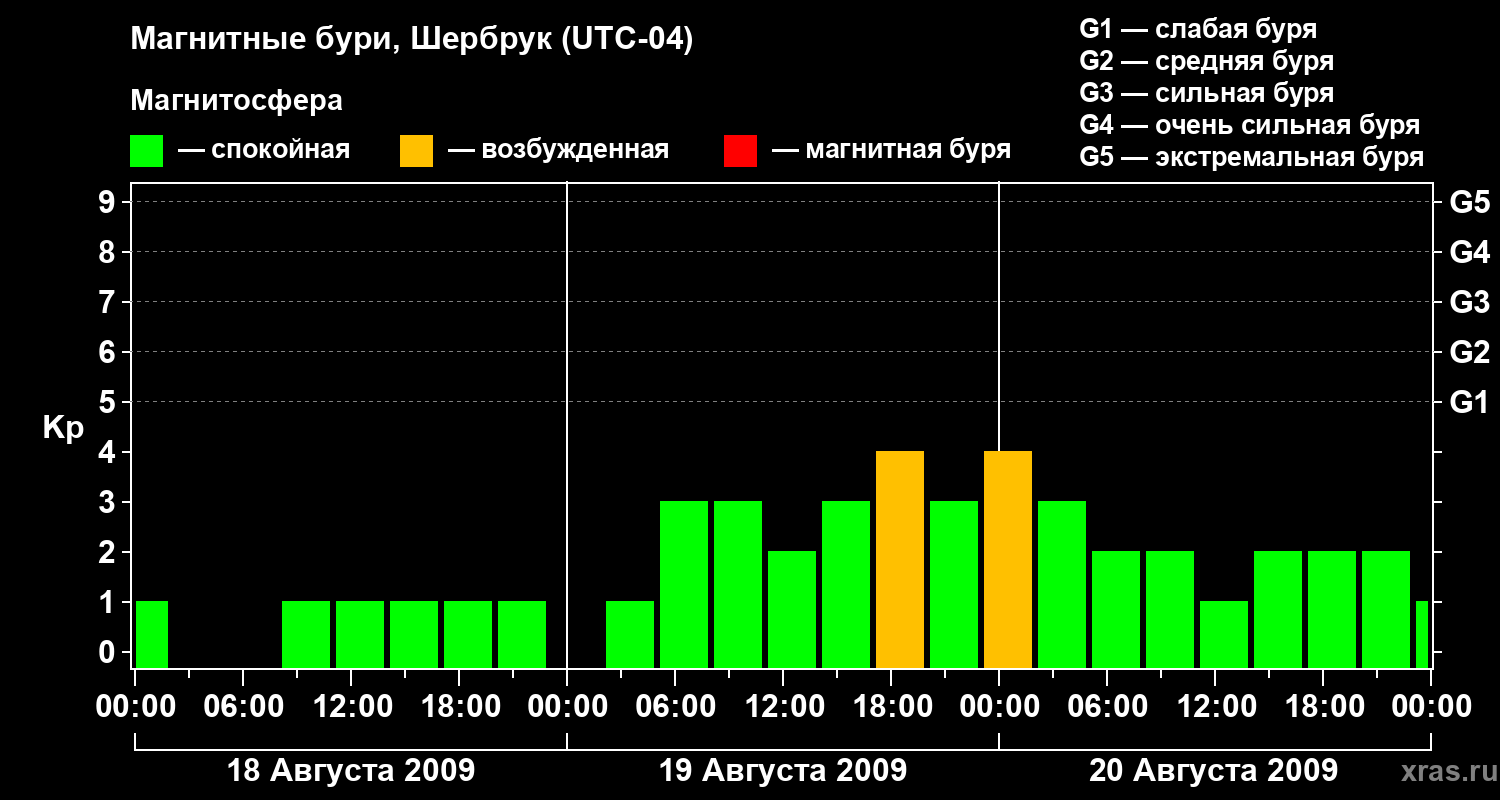Viewport: 1500px width, 800px height.
Task: Click the 00:00 label between 18 and 19 August
Action: pos(567,707)
